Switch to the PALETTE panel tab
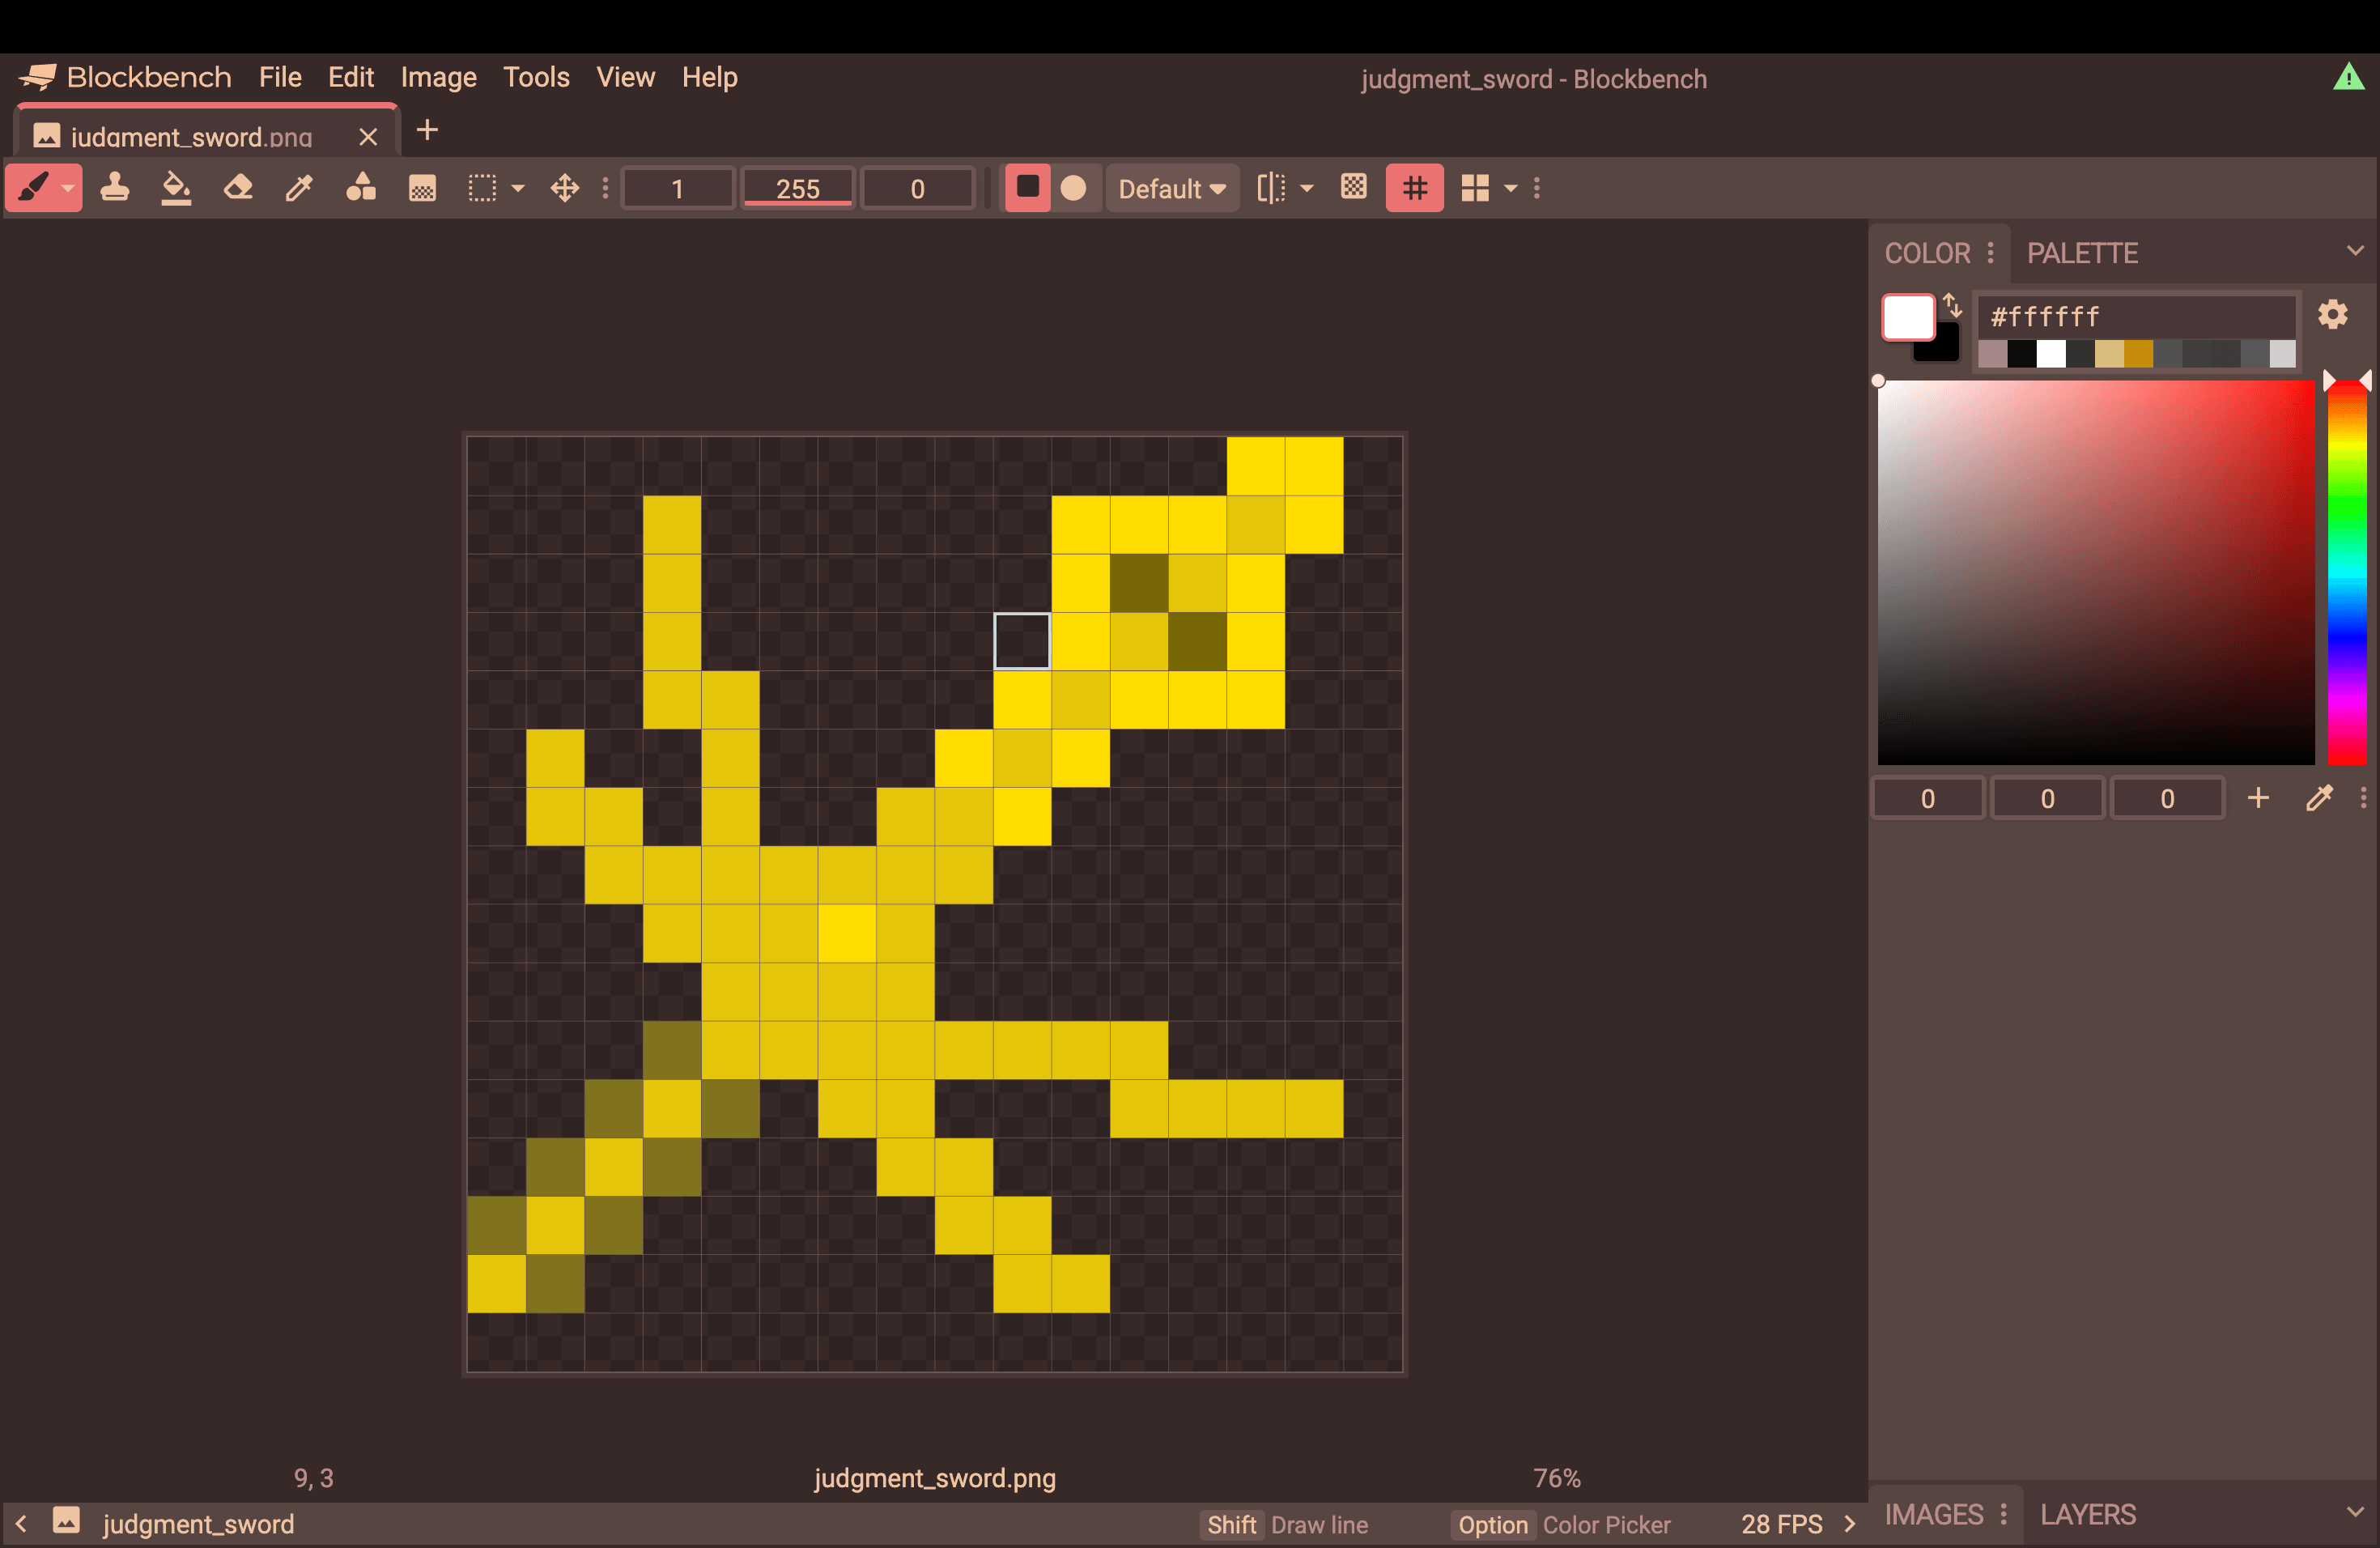 (x=2083, y=253)
